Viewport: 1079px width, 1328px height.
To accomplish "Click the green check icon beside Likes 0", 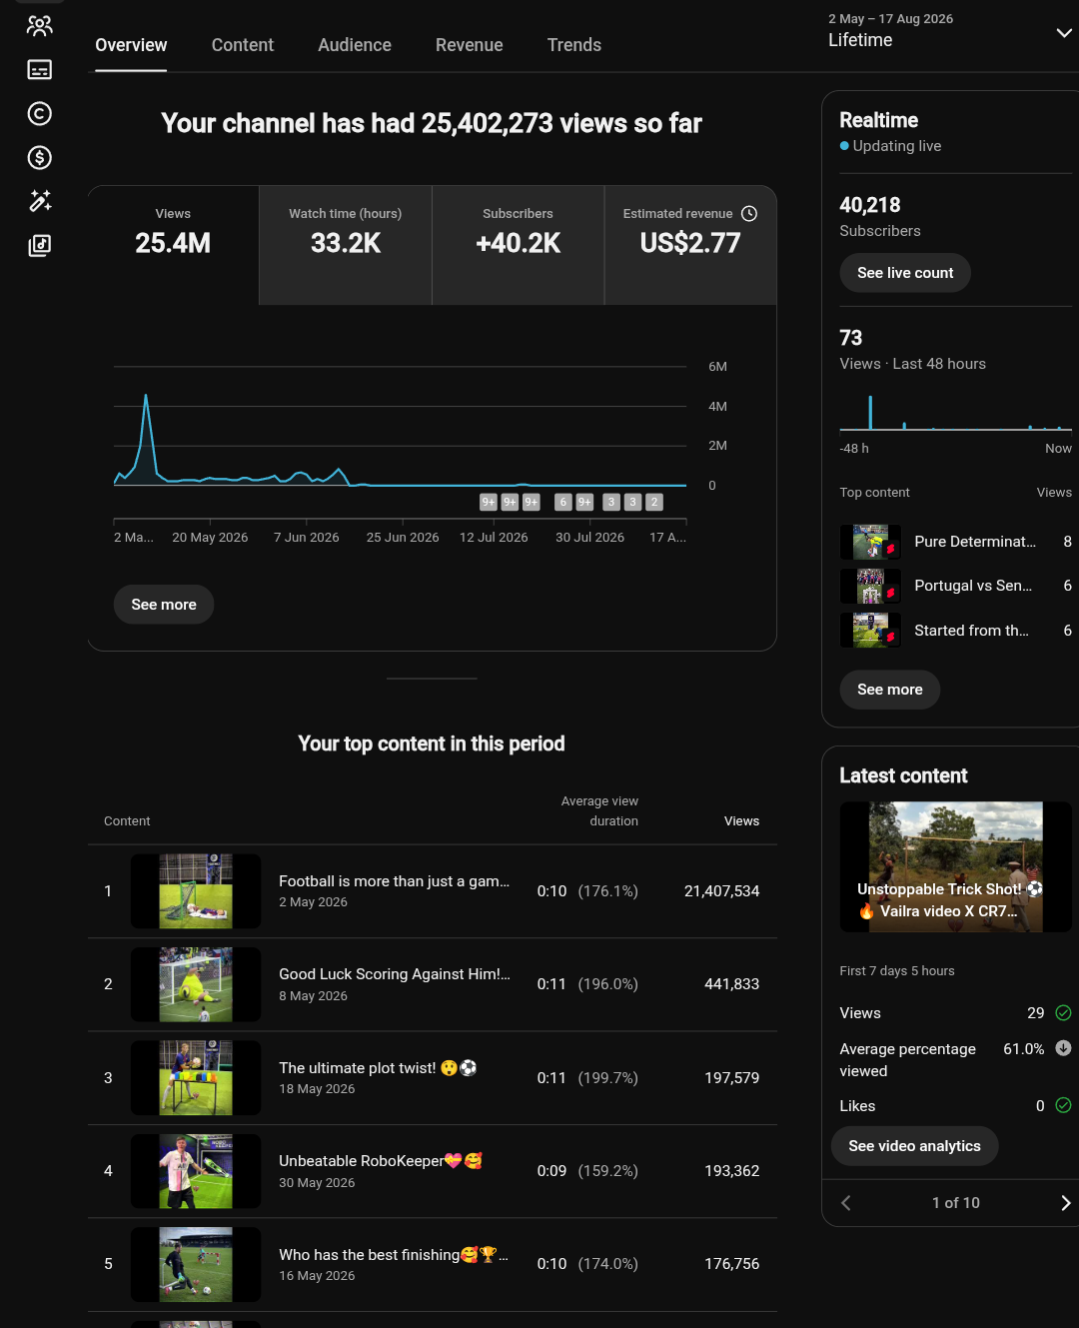I will (x=1063, y=1105).
